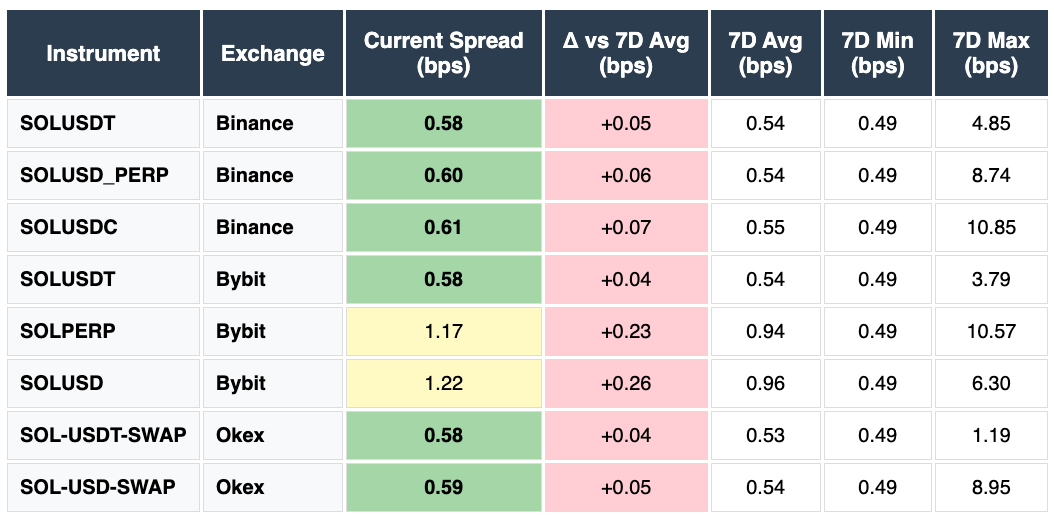Select the SOLPERP instrument row label
The width and height of the screenshot is (1054, 520).
tap(68, 332)
